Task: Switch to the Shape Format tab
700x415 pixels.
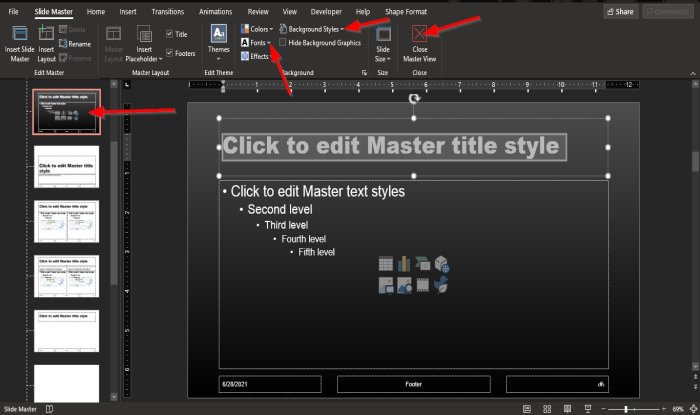Action: [406, 12]
